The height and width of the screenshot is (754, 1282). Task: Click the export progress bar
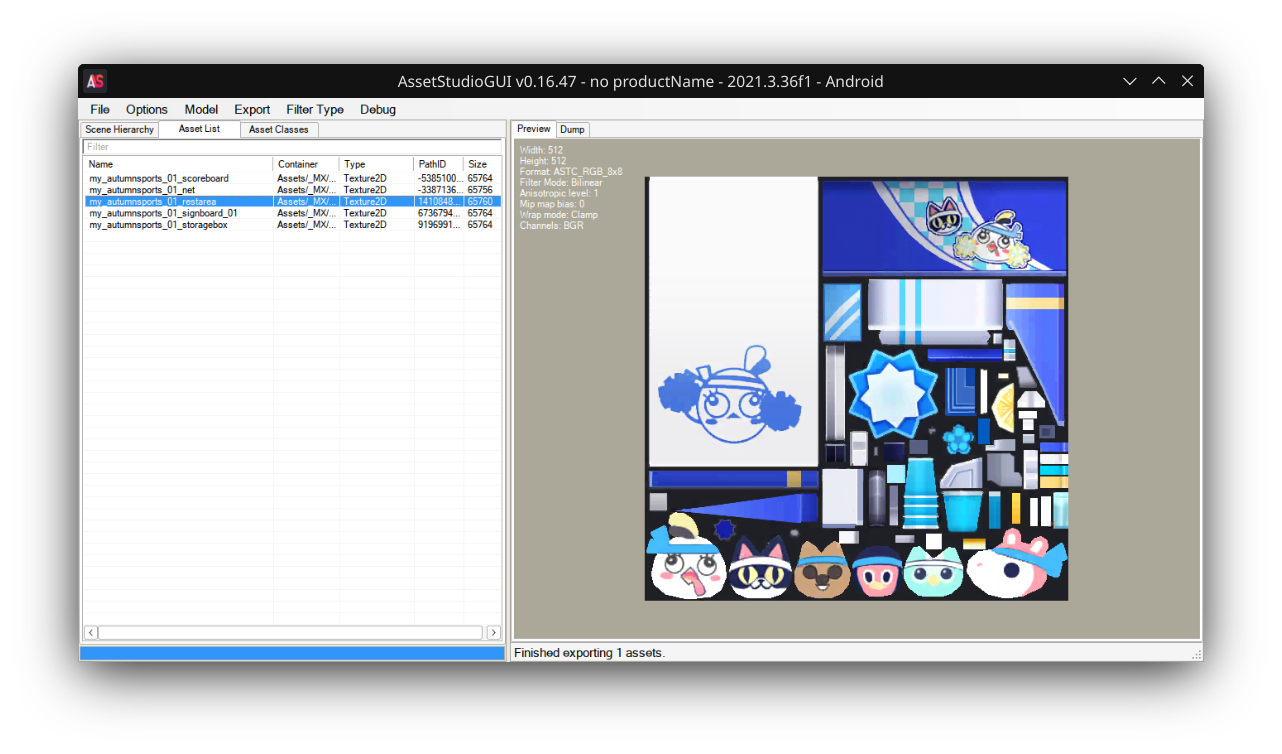[292, 653]
